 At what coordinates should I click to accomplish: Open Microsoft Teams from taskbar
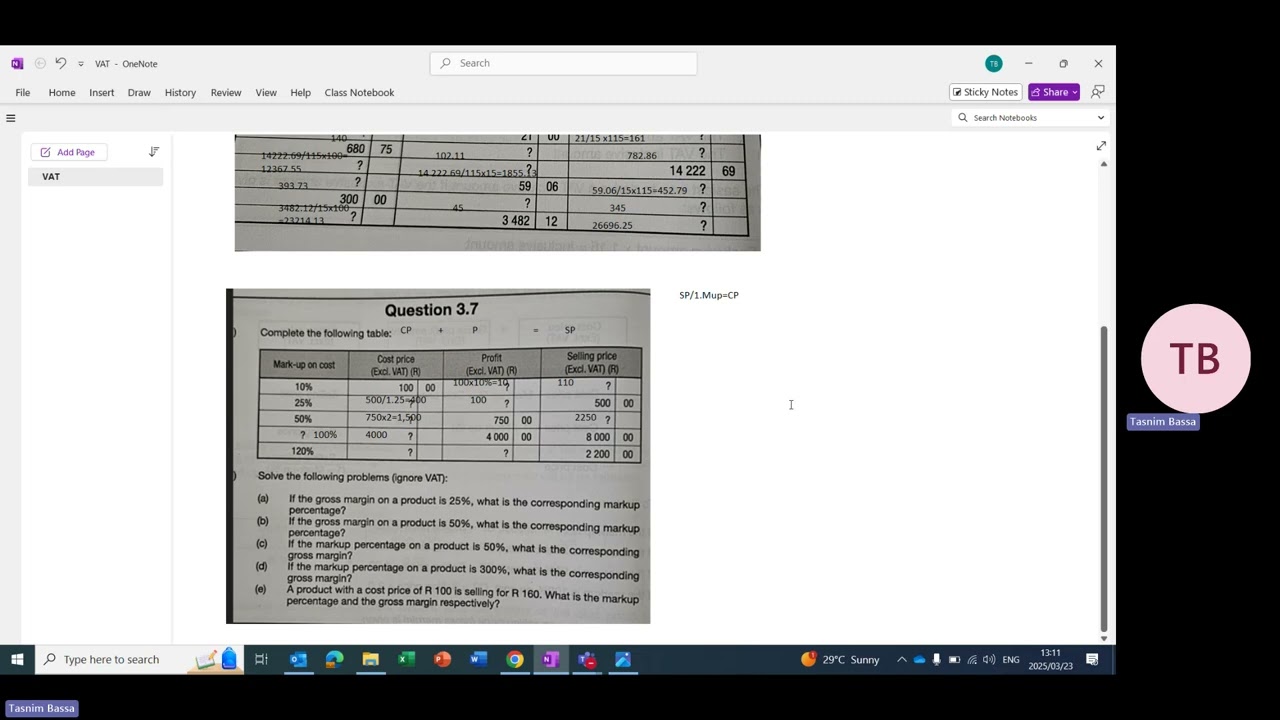pos(587,659)
